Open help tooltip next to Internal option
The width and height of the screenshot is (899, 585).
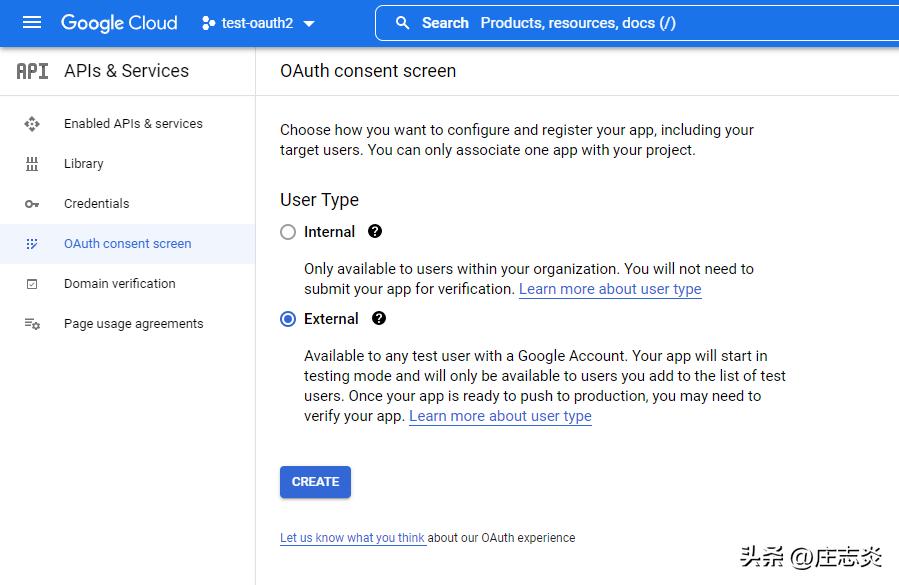click(373, 231)
